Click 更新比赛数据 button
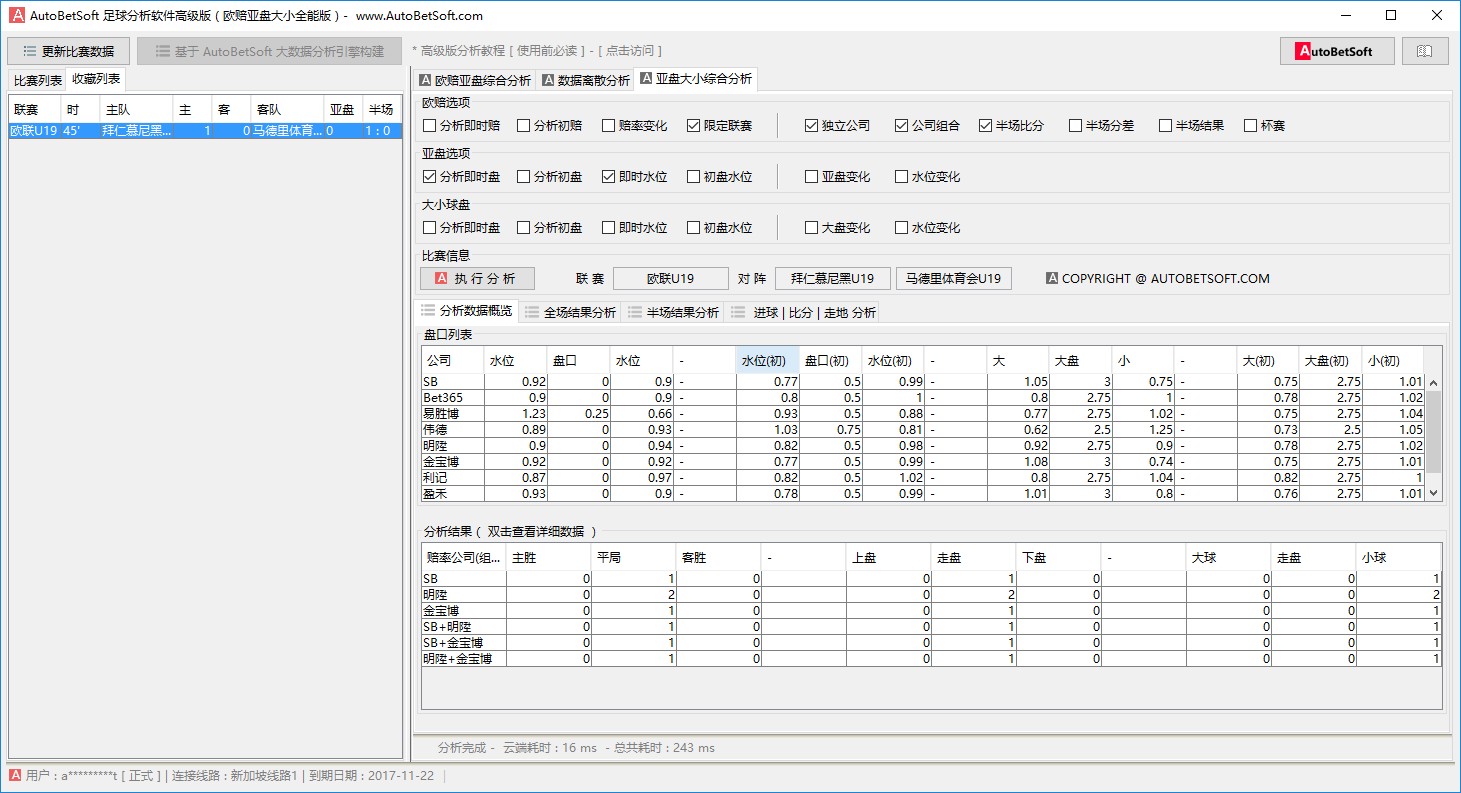 pyautogui.click(x=68, y=51)
